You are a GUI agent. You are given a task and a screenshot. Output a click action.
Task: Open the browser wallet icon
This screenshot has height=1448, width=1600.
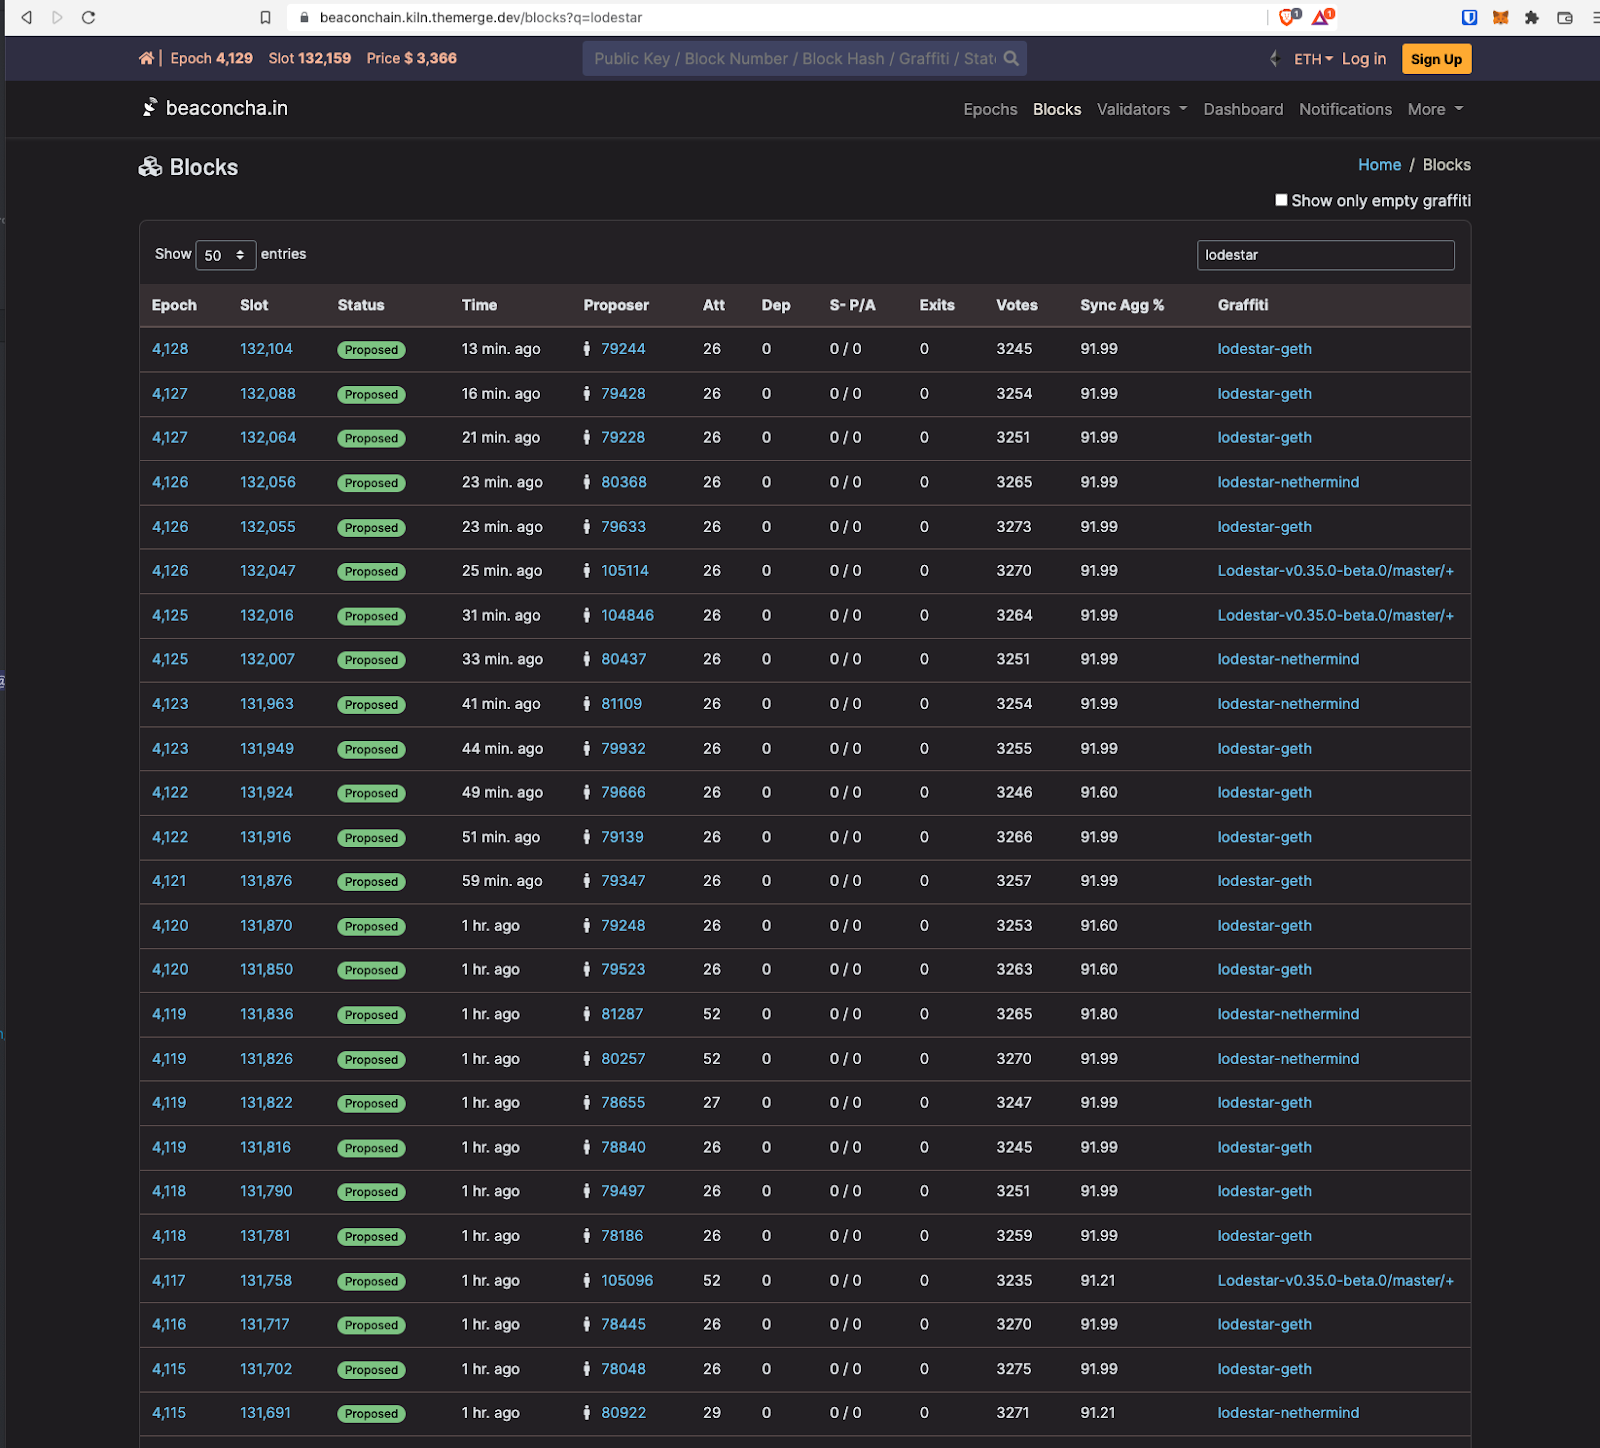1565,17
